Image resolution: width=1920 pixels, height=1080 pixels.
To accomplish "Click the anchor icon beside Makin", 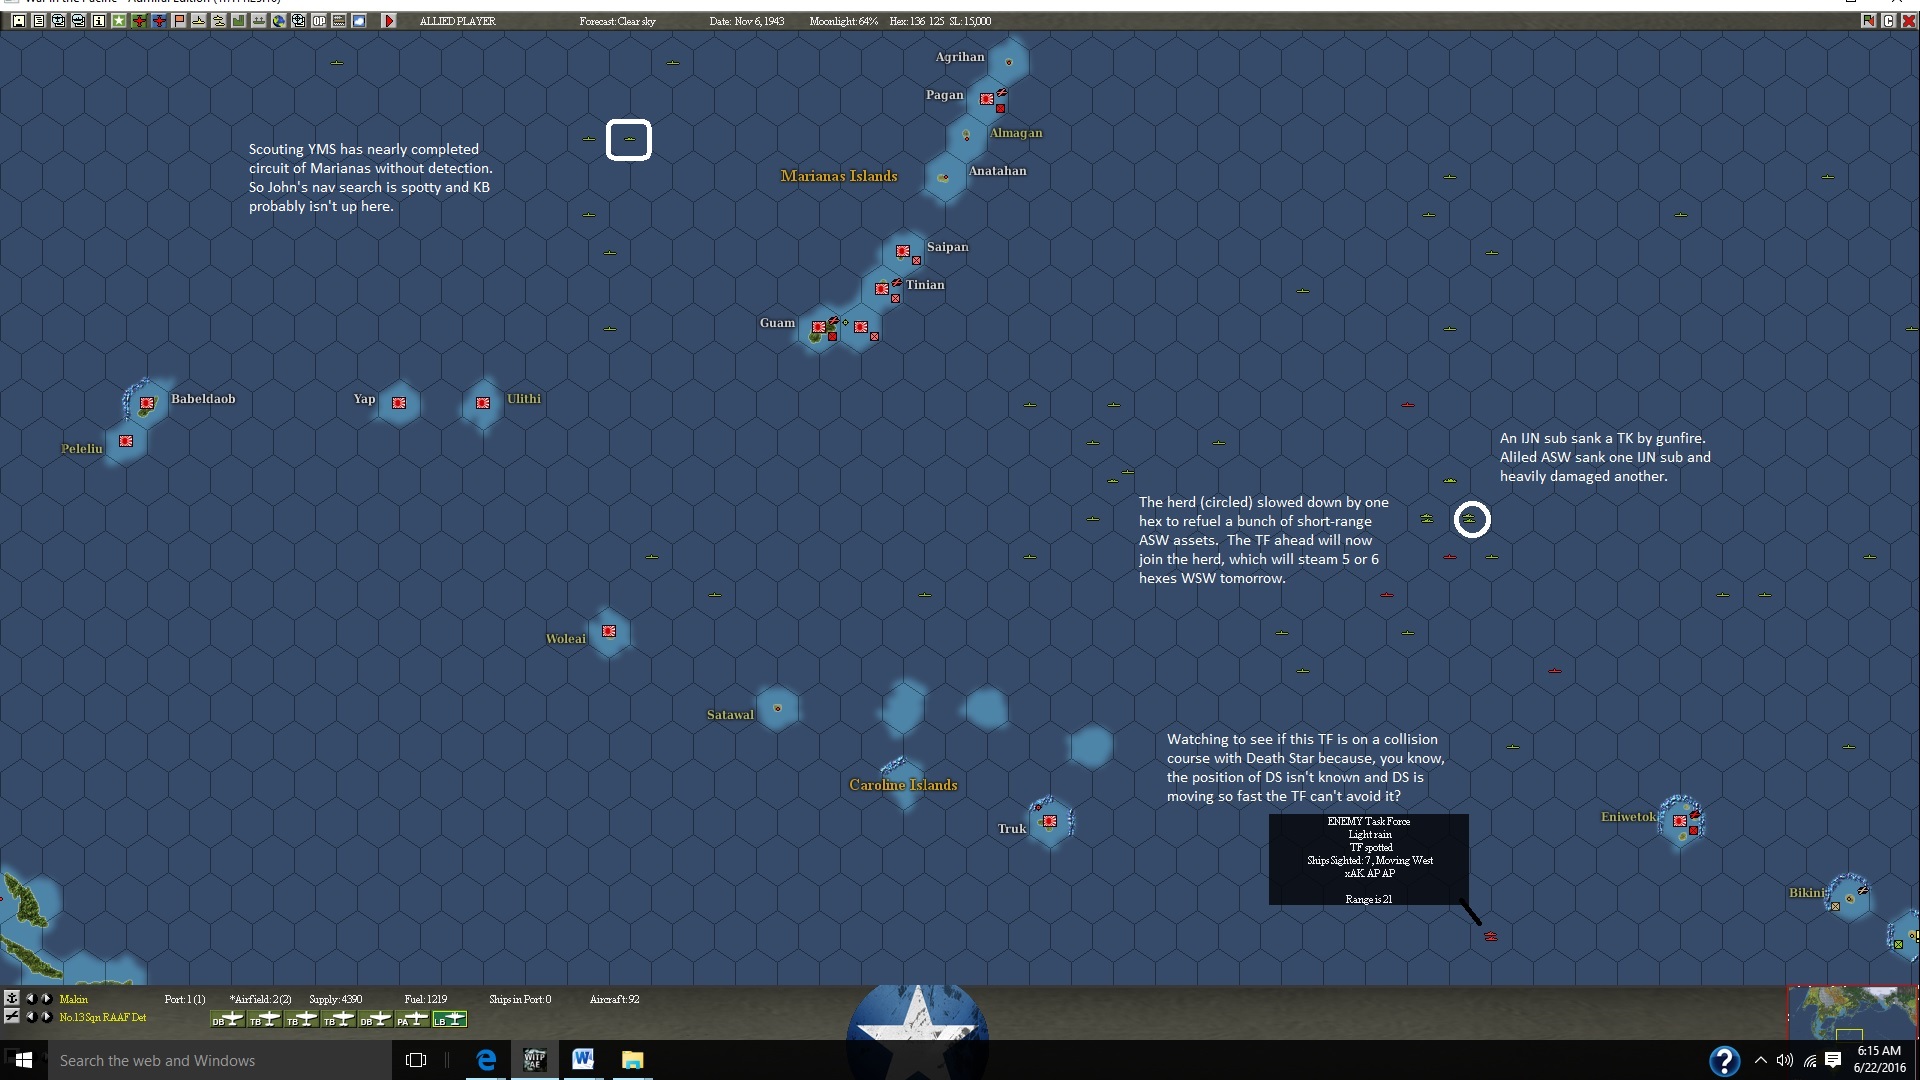I will point(11,998).
